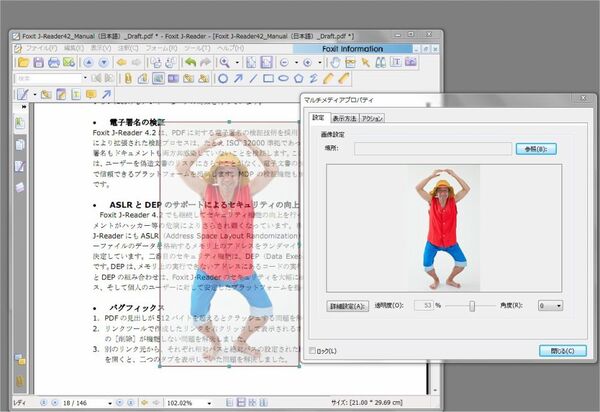
Task: Click the last page button in status bar
Action: point(130,403)
